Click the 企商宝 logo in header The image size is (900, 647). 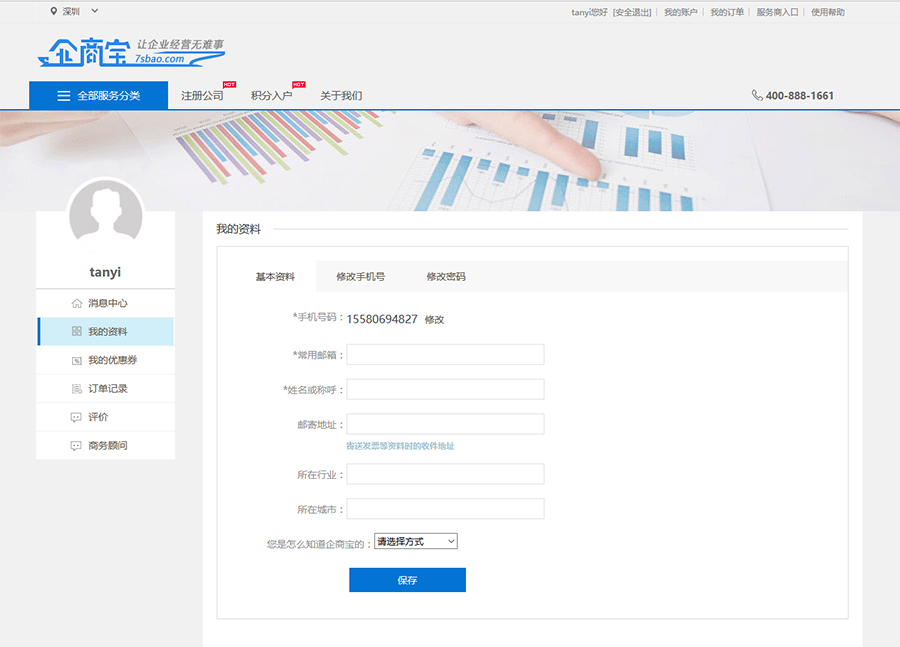130,53
